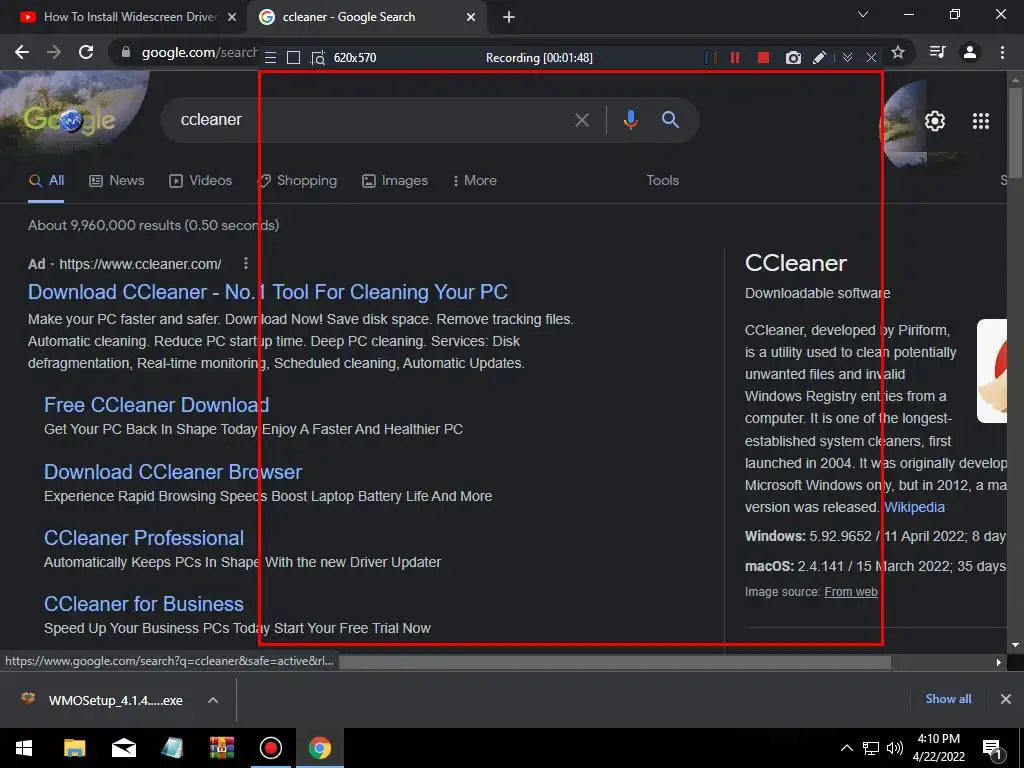This screenshot has height=768, width=1024.
Task: Open Download CCleaner - No.1 Tool ad link
Action: [x=268, y=292]
